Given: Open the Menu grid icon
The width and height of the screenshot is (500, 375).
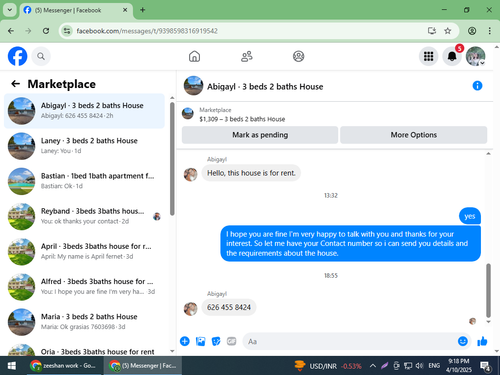Looking at the screenshot, I should point(428,56).
